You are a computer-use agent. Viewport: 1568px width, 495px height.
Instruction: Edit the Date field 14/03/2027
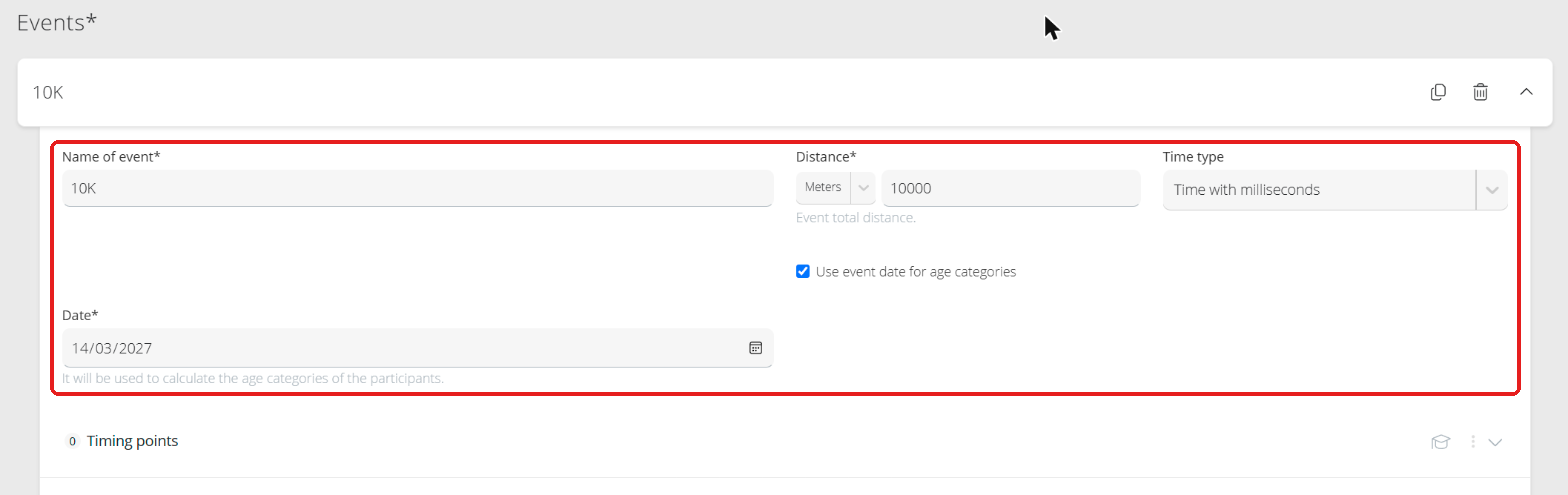417,348
